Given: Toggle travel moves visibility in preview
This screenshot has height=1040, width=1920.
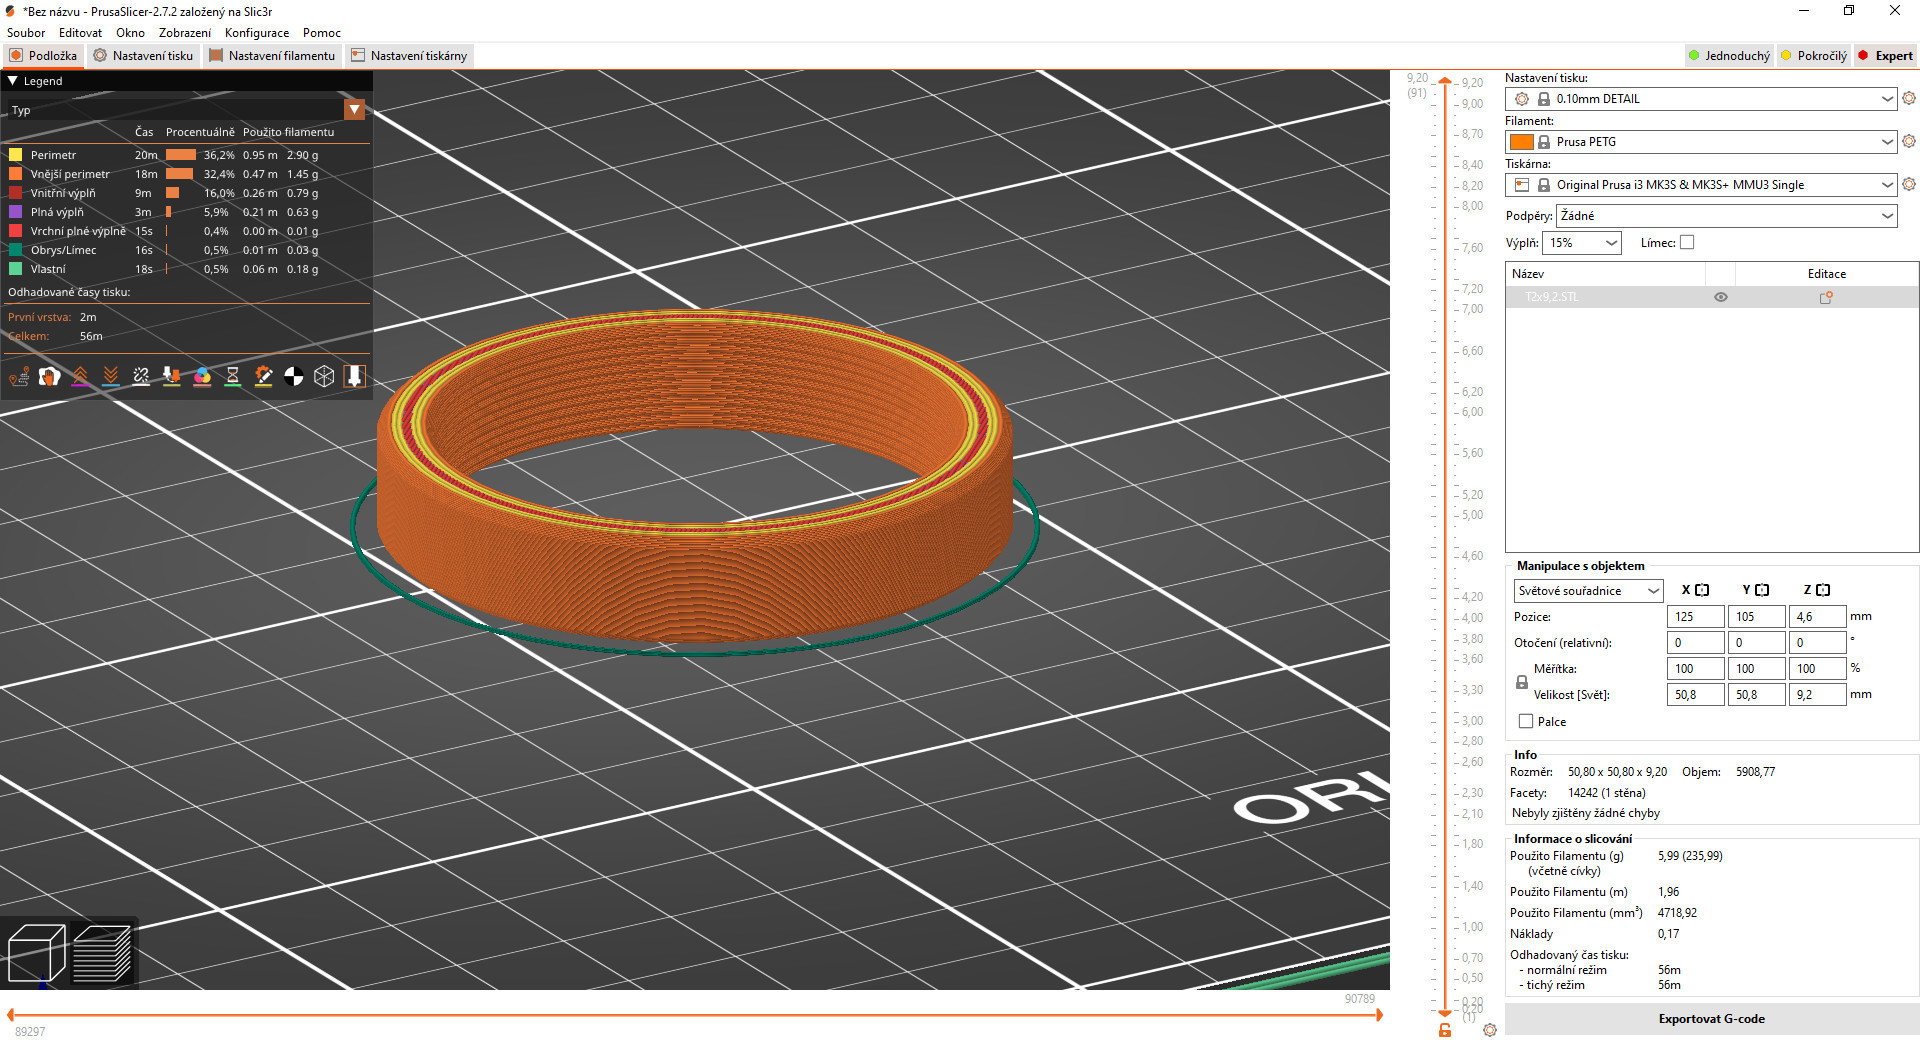Looking at the screenshot, I should click(19, 377).
